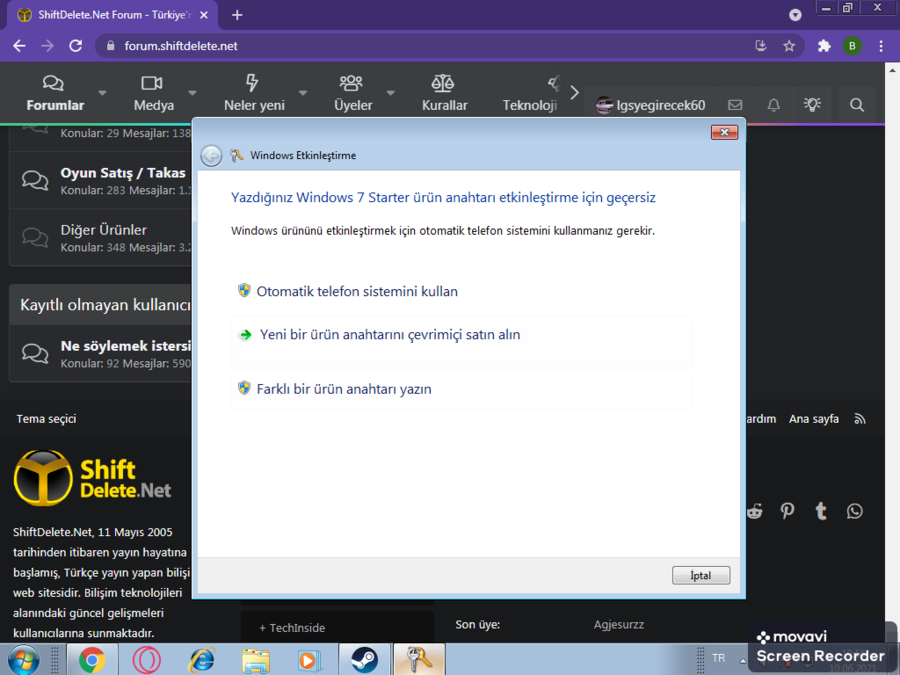Open the Neler yeni navigation item

pyautogui.click(x=254, y=93)
